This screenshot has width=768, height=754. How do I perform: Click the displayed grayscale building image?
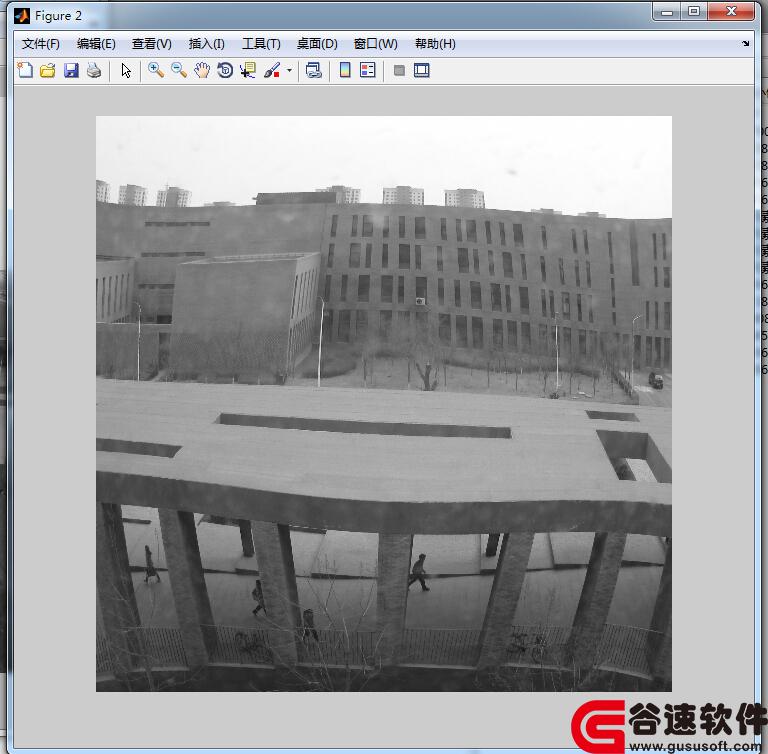tap(384, 404)
